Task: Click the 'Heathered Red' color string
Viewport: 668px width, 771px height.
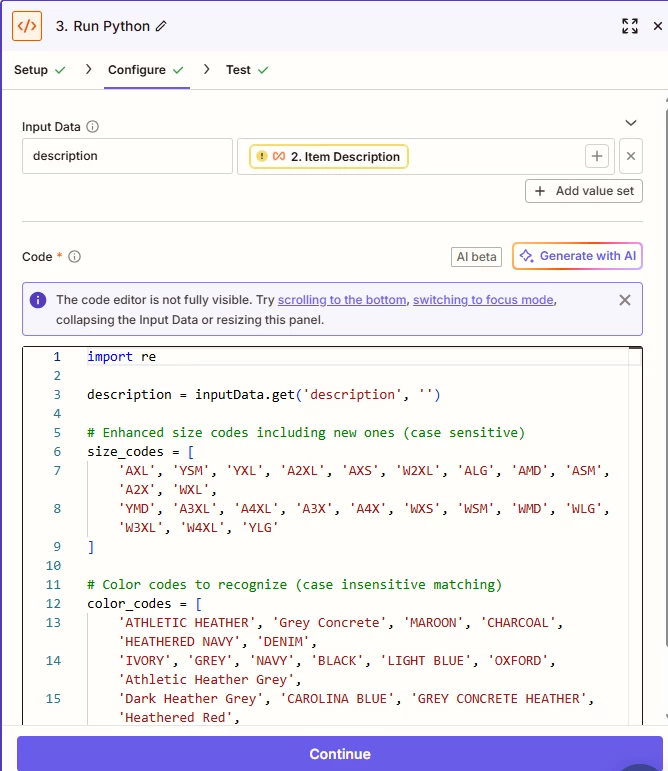Action: tap(175, 718)
